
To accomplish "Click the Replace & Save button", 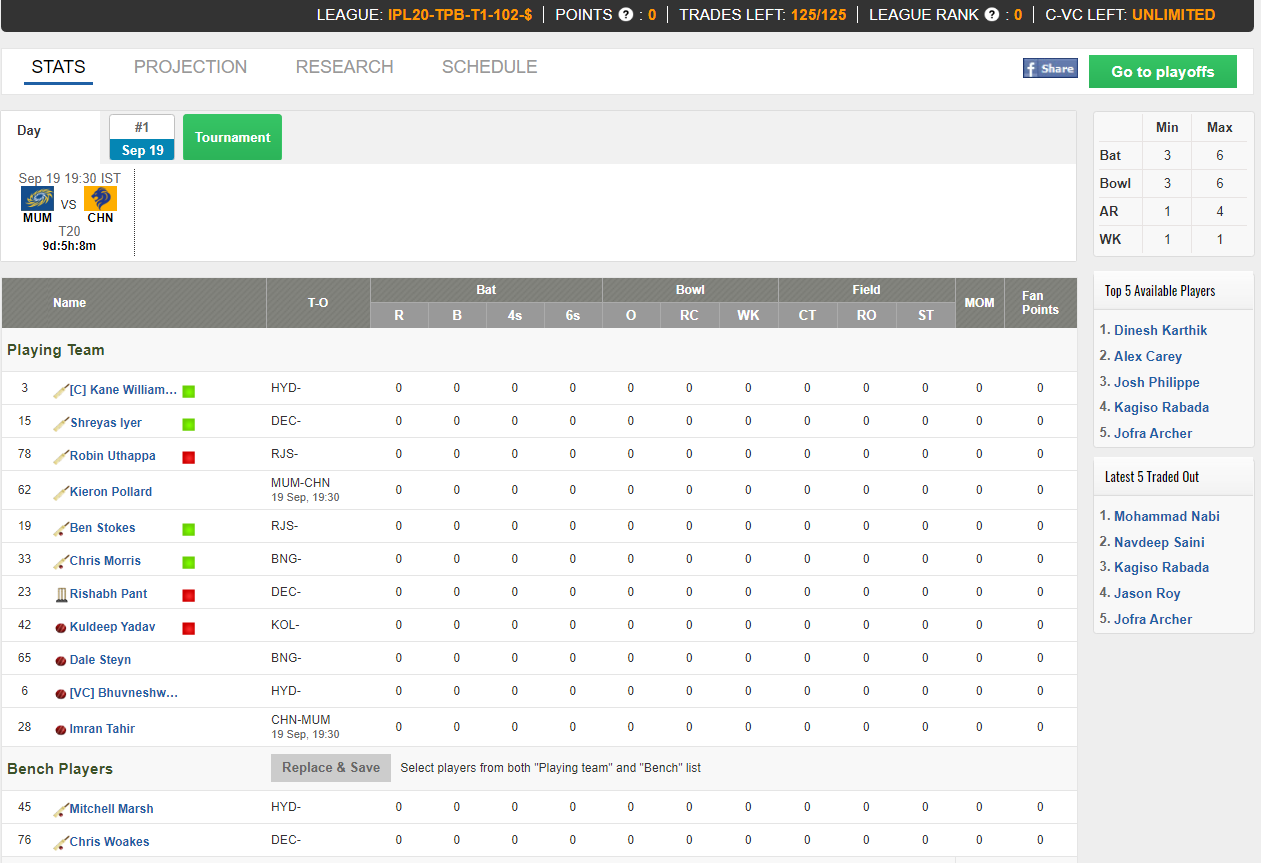I will (x=331, y=768).
